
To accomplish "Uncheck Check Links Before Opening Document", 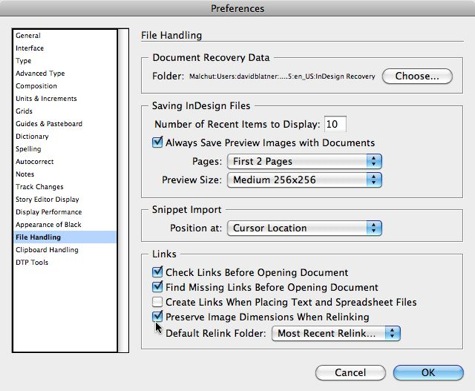I will pyautogui.click(x=157, y=272).
